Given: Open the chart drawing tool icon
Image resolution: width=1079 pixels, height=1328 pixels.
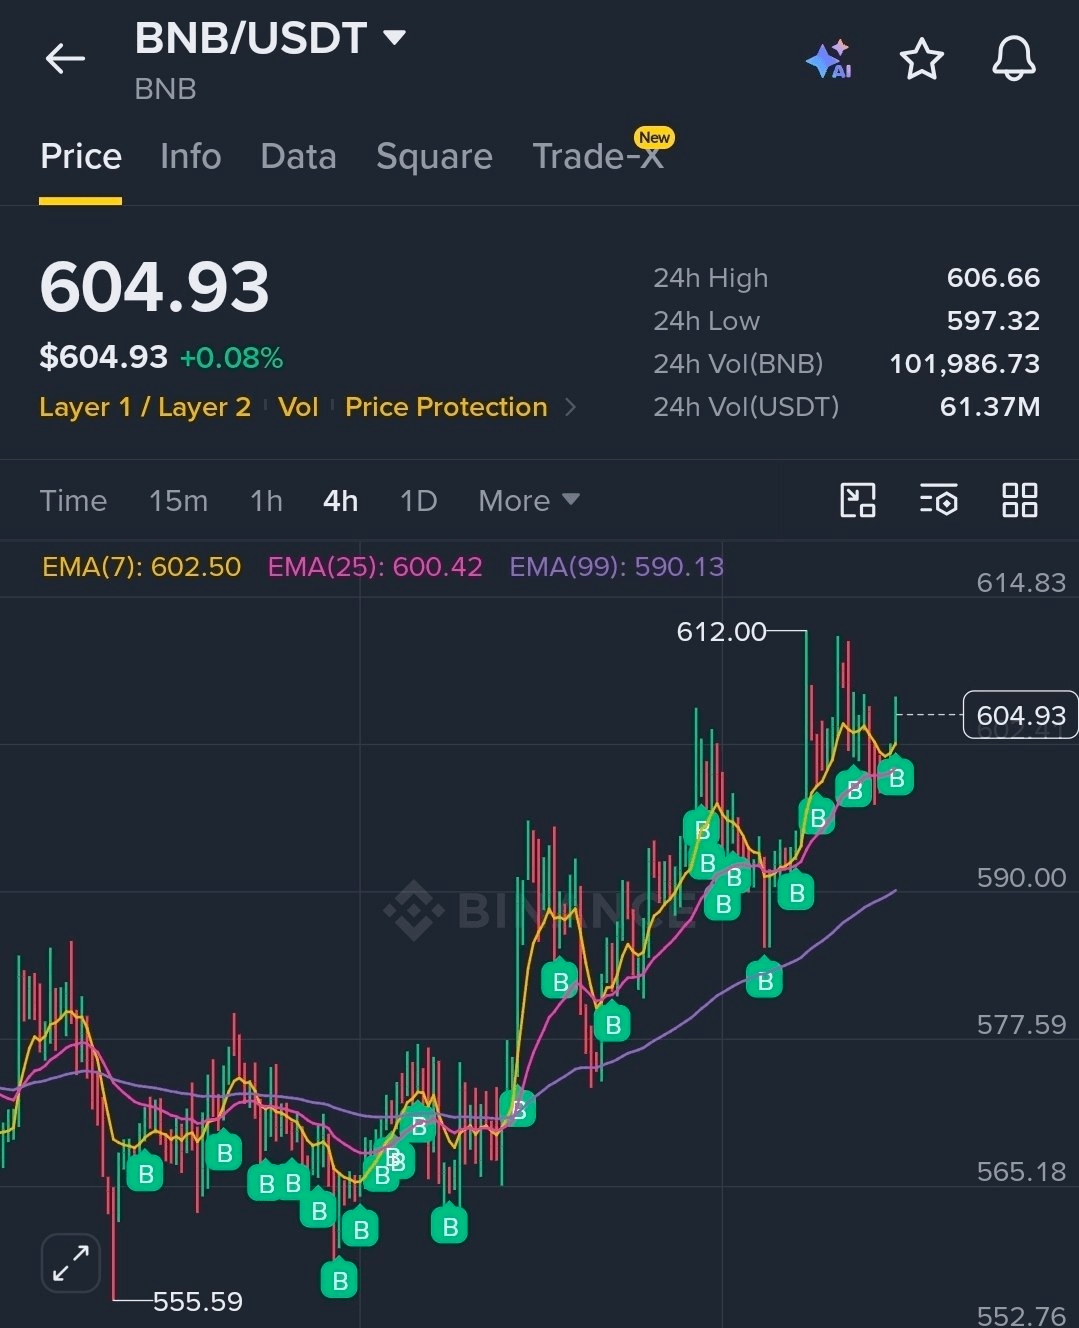Looking at the screenshot, I should 858,500.
